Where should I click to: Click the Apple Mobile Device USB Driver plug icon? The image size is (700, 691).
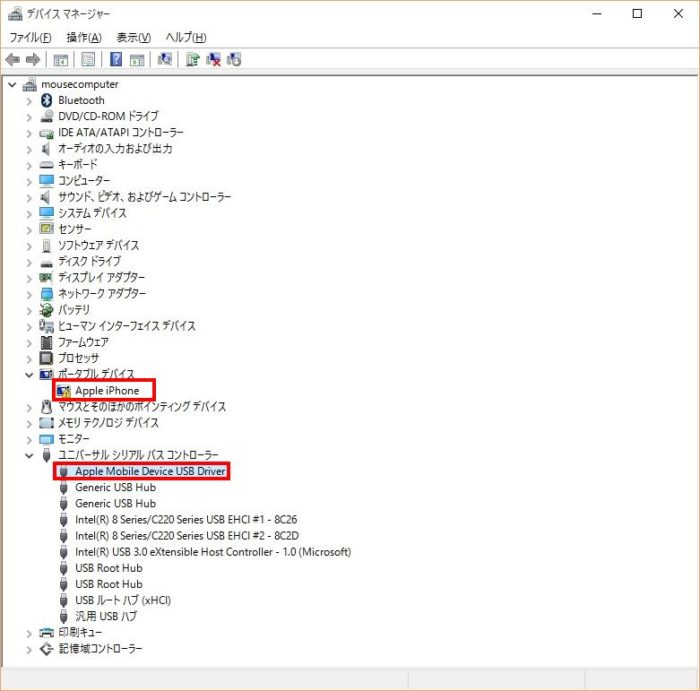(64, 472)
